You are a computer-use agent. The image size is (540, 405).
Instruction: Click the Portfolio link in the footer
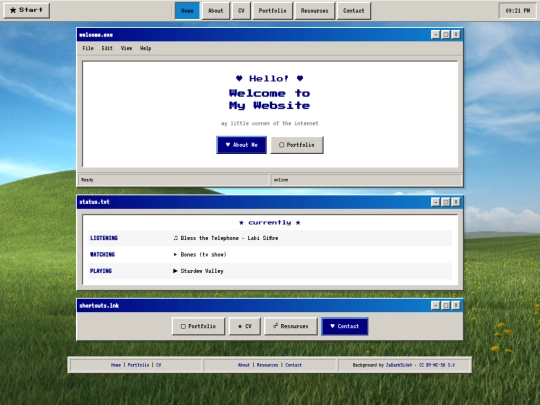[138, 365]
